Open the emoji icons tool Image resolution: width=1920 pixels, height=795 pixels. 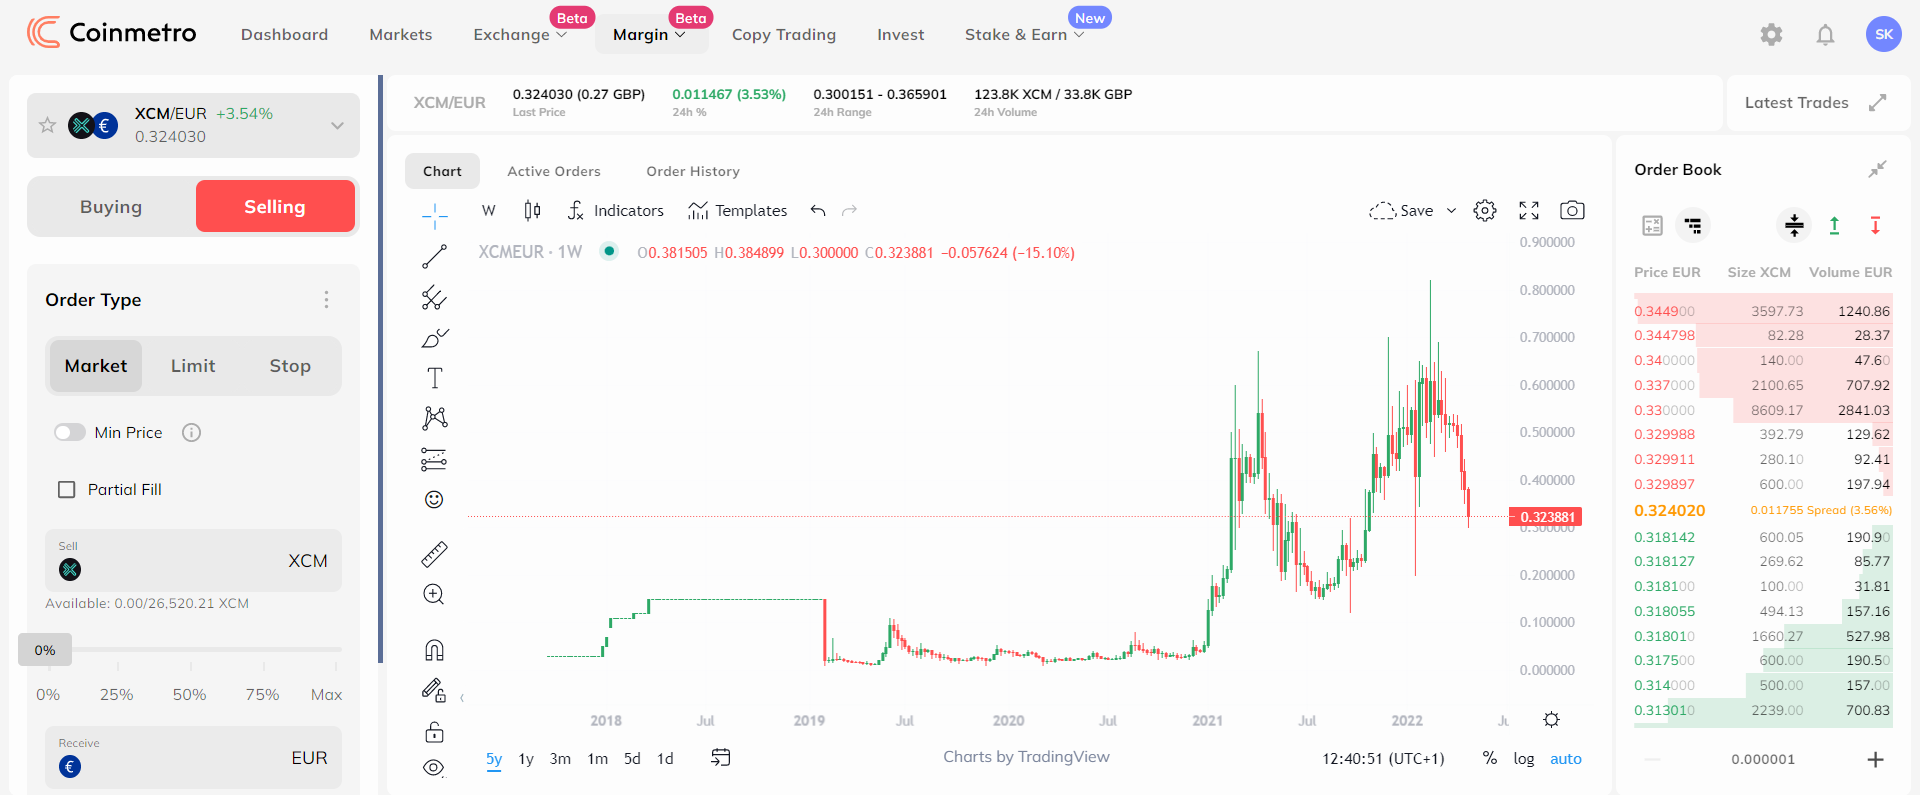click(434, 499)
